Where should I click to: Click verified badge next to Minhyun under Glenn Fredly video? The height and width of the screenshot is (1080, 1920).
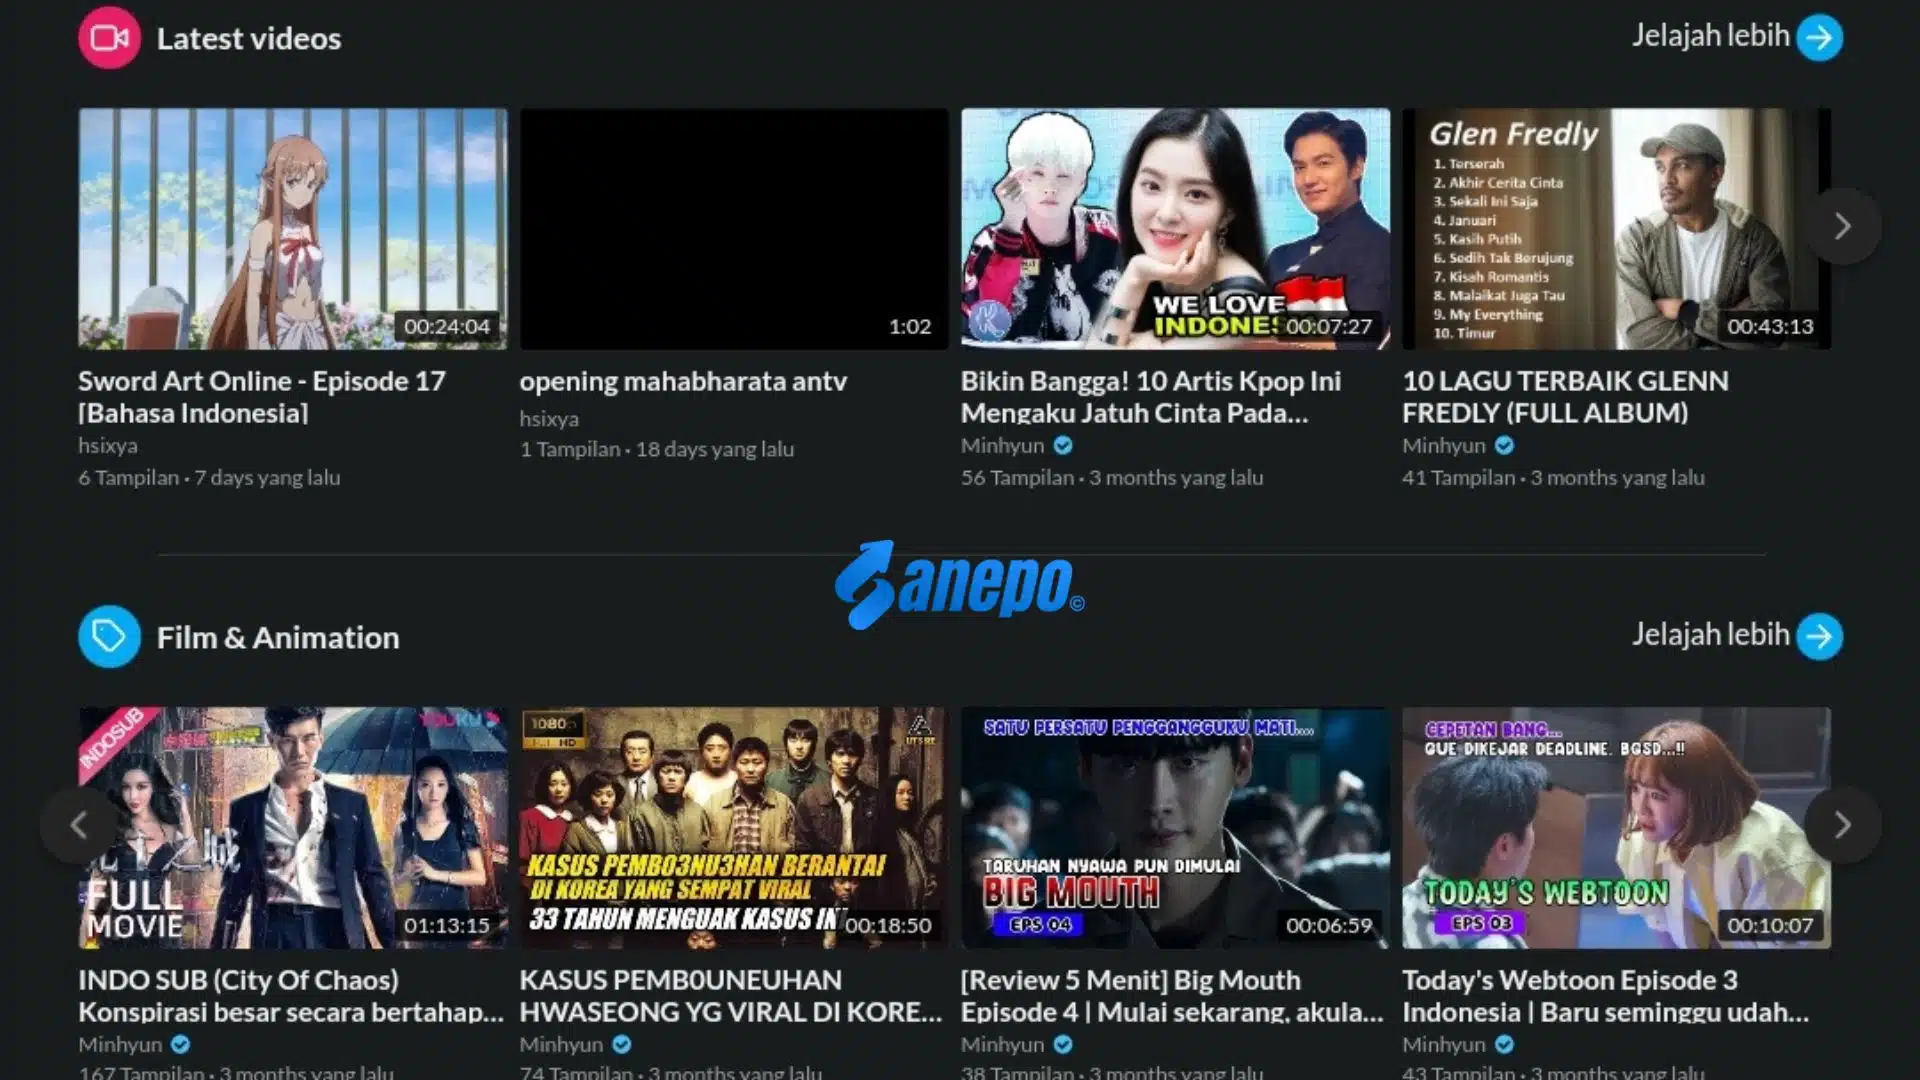click(1504, 445)
